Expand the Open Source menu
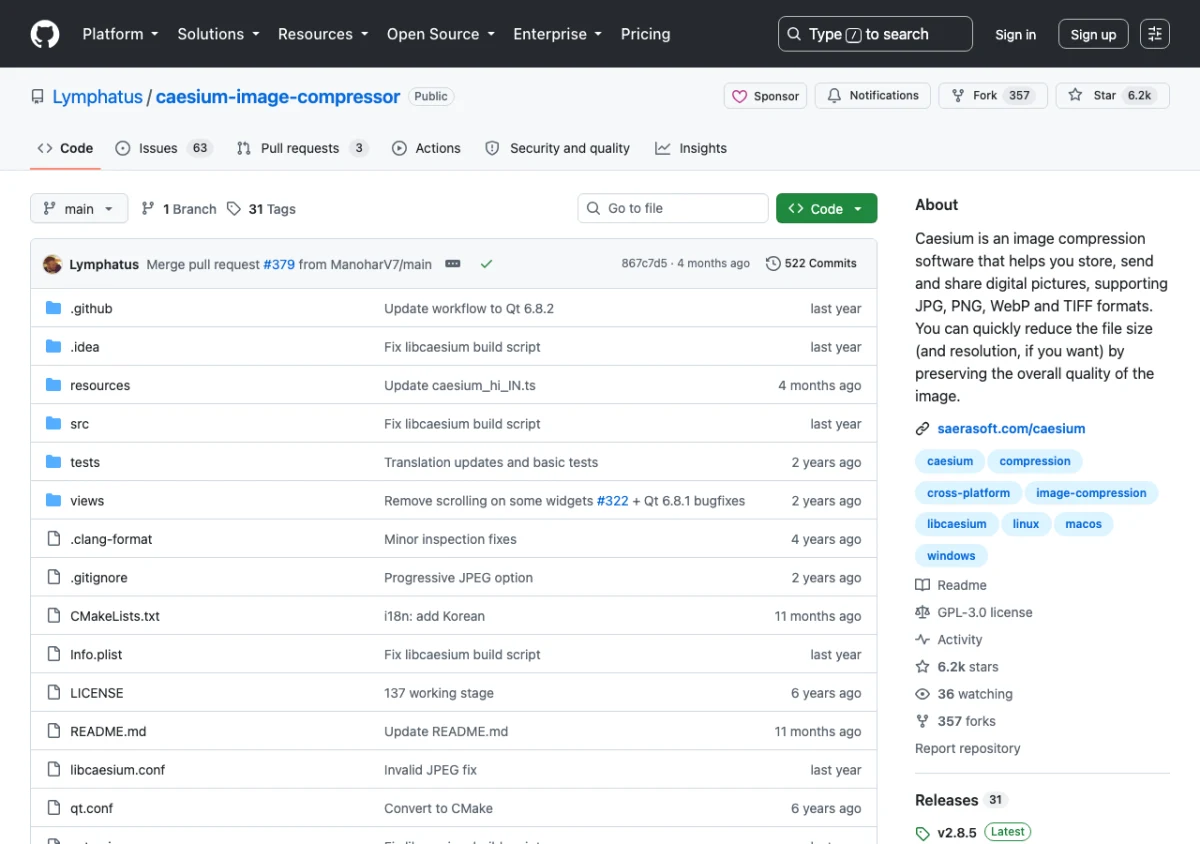Screen dimensions: 1200x844 pos(441,34)
